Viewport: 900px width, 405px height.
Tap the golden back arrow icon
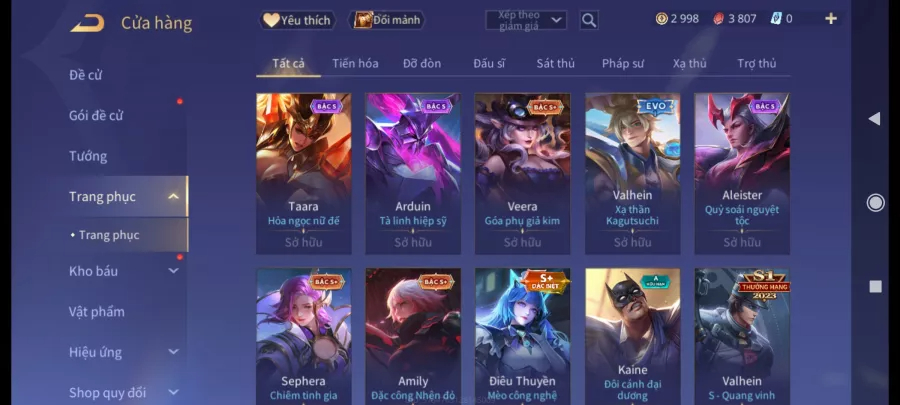(x=87, y=24)
